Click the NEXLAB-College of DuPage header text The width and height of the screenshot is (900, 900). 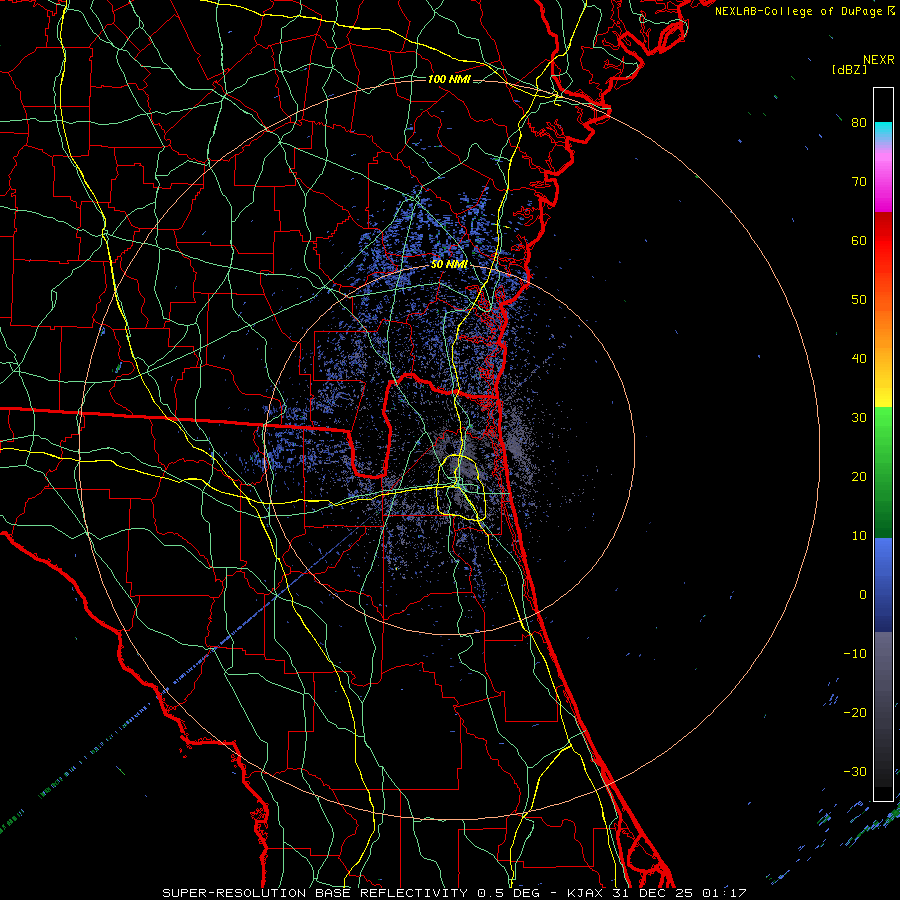click(800, 11)
